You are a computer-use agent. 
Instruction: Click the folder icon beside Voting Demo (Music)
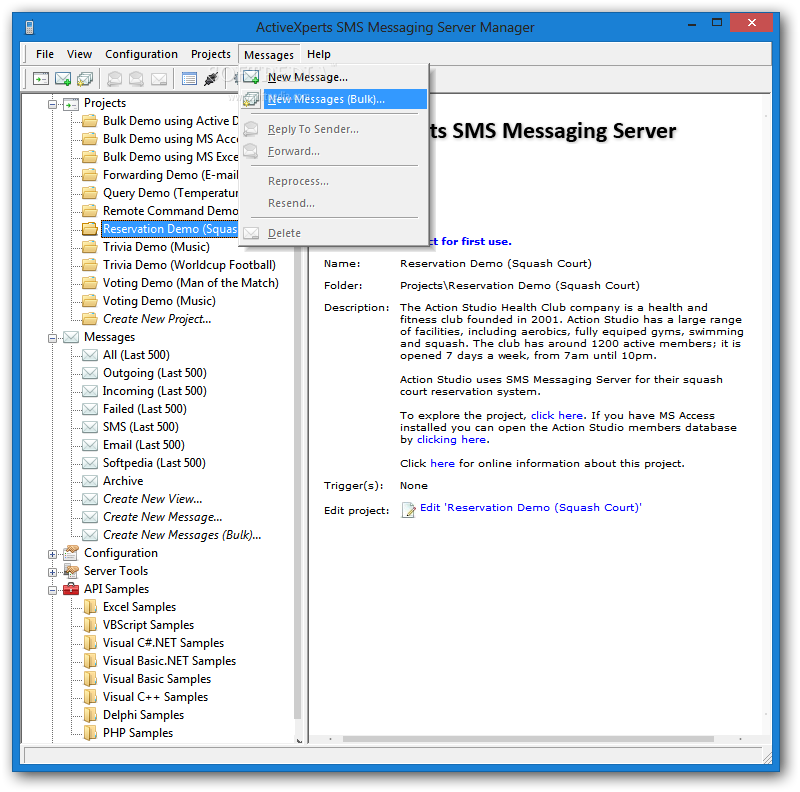coord(90,301)
